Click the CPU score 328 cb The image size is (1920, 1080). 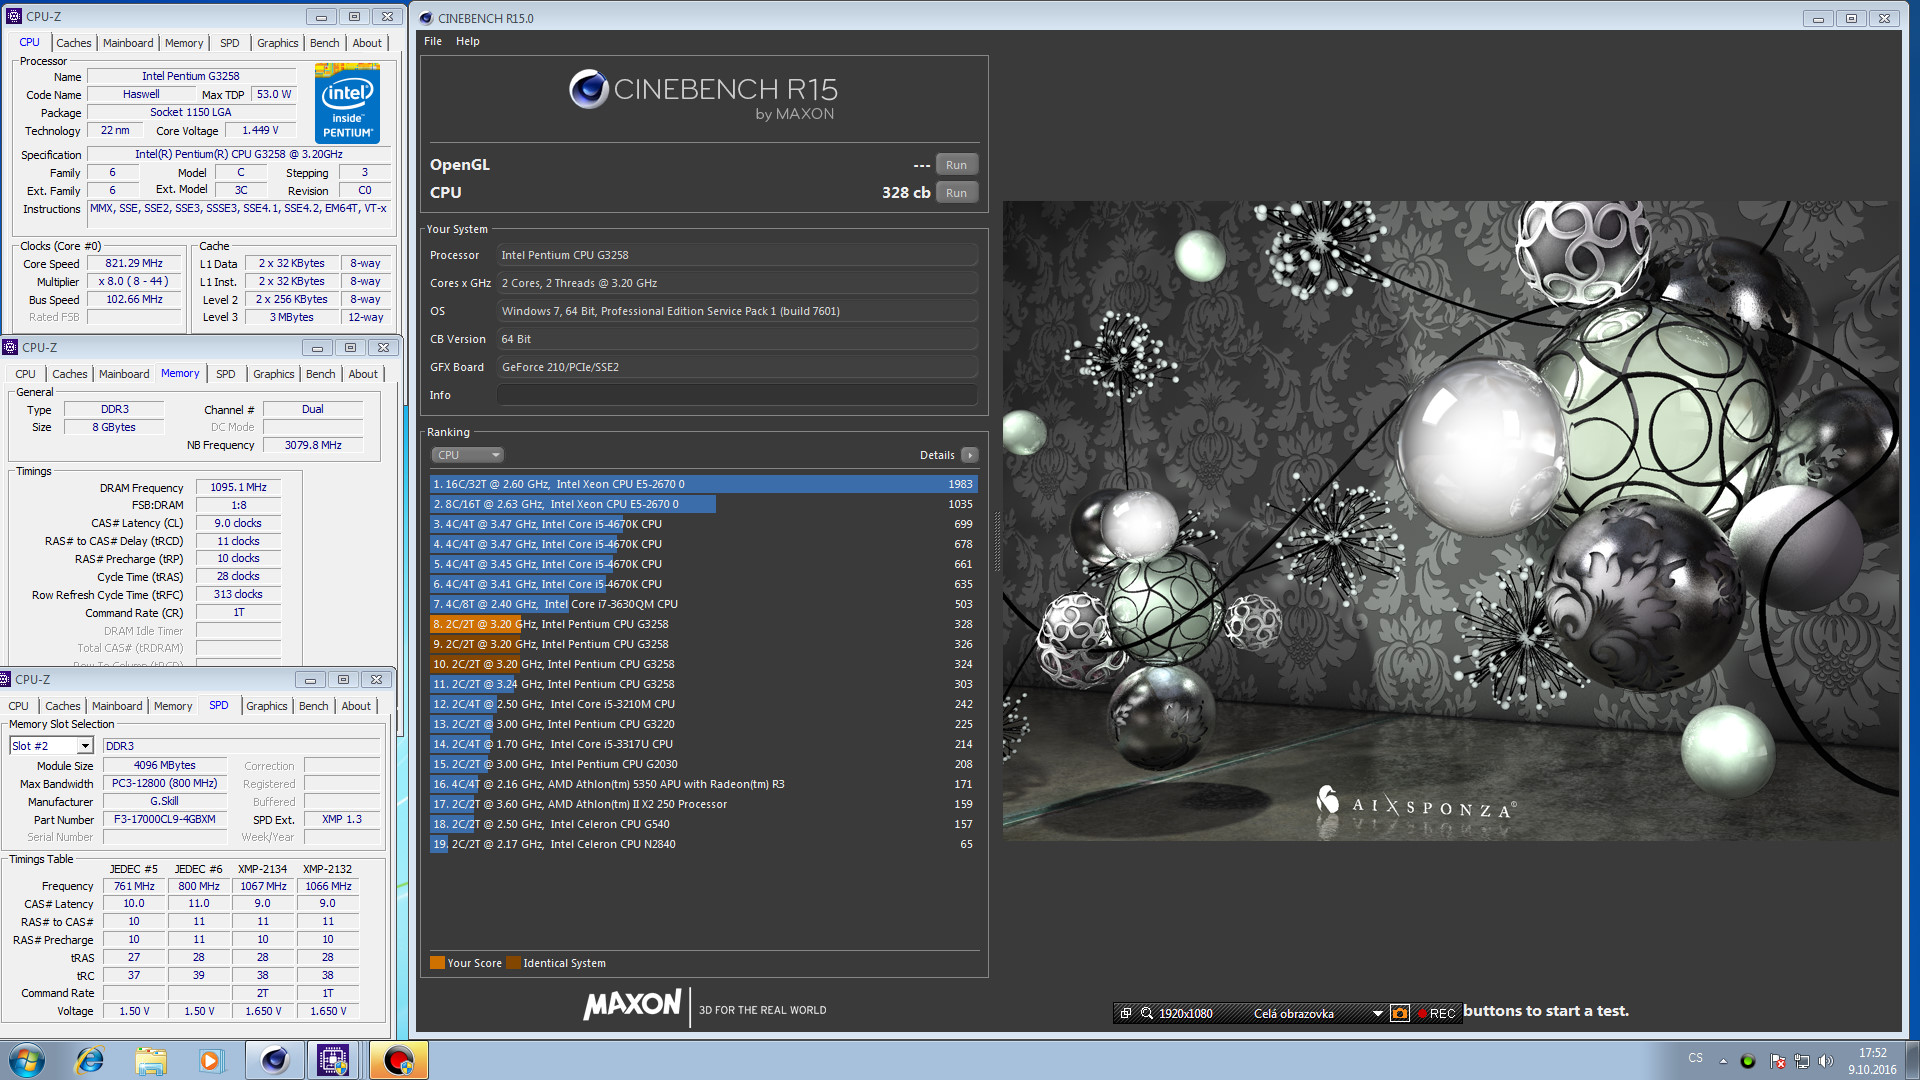[906, 193]
